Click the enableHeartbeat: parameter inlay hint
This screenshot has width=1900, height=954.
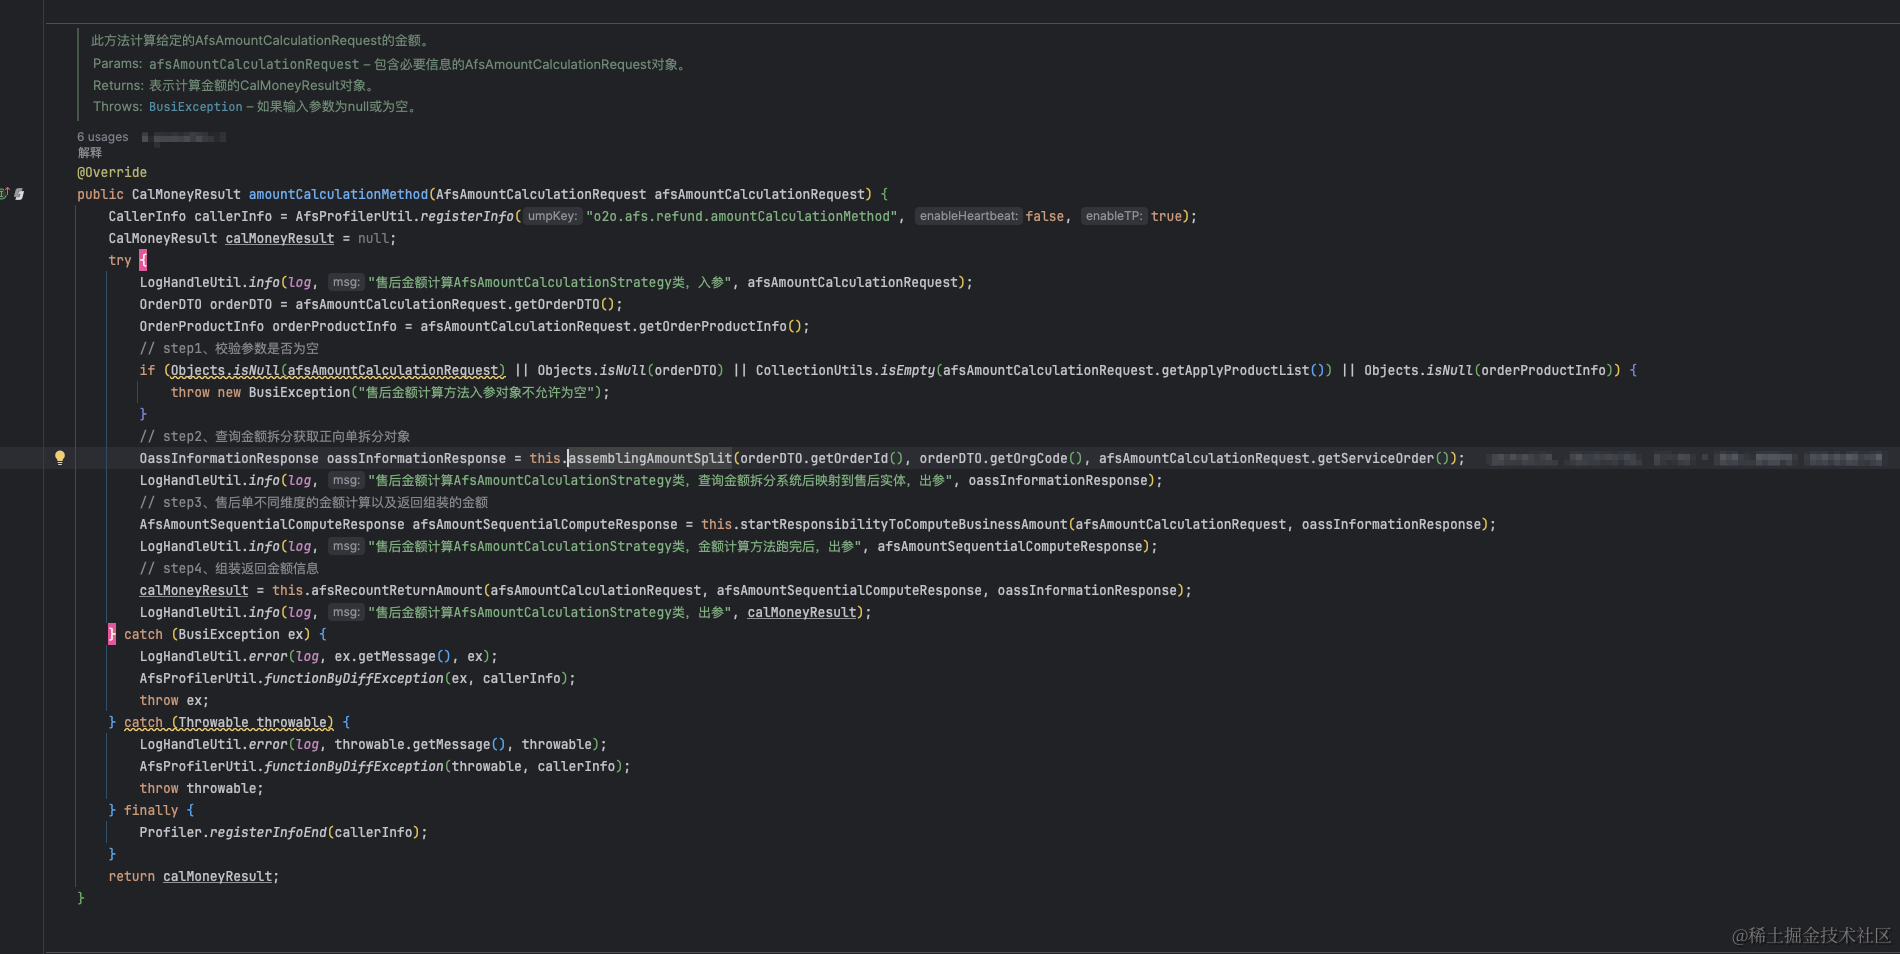(968, 216)
